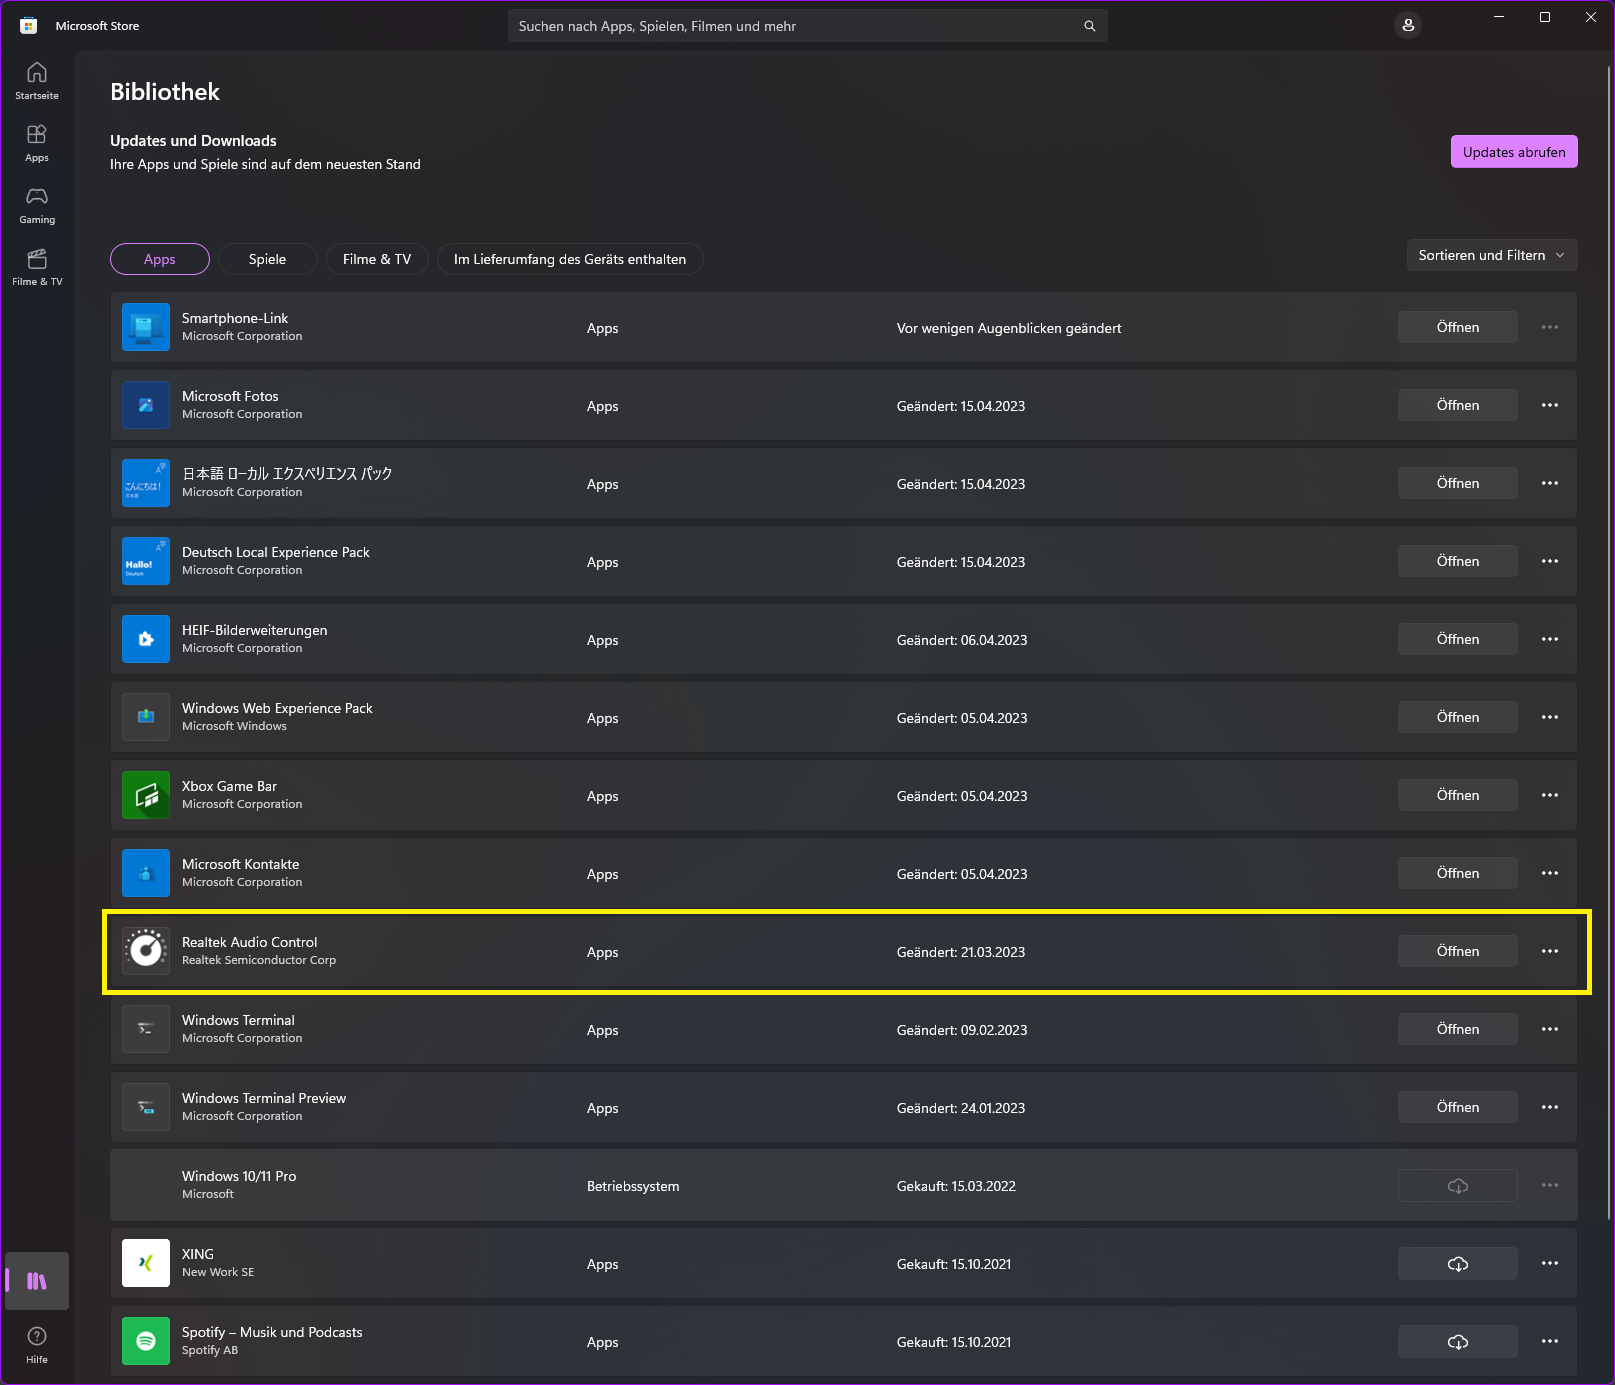
Task: Open more options for Microsoft Fotos
Action: pos(1549,405)
